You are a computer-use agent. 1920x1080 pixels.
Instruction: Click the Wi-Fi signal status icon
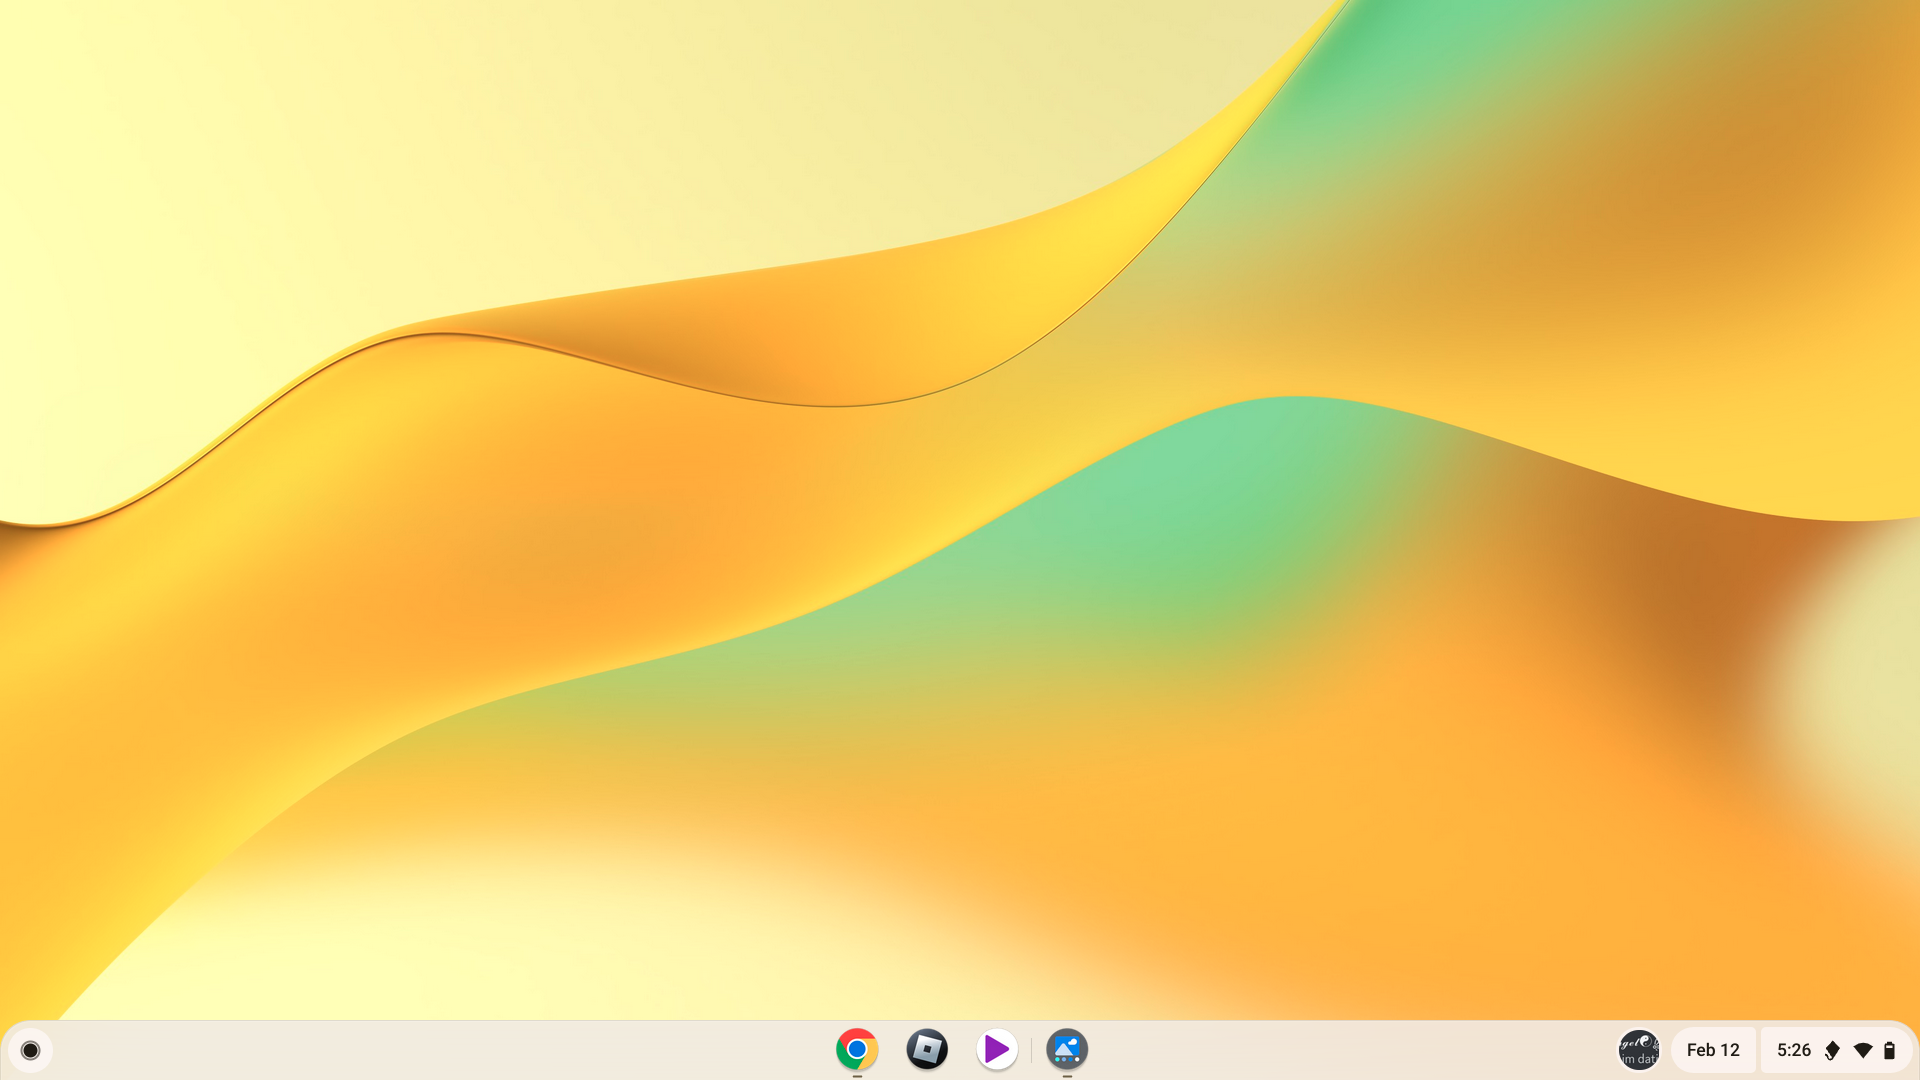[1863, 1050]
